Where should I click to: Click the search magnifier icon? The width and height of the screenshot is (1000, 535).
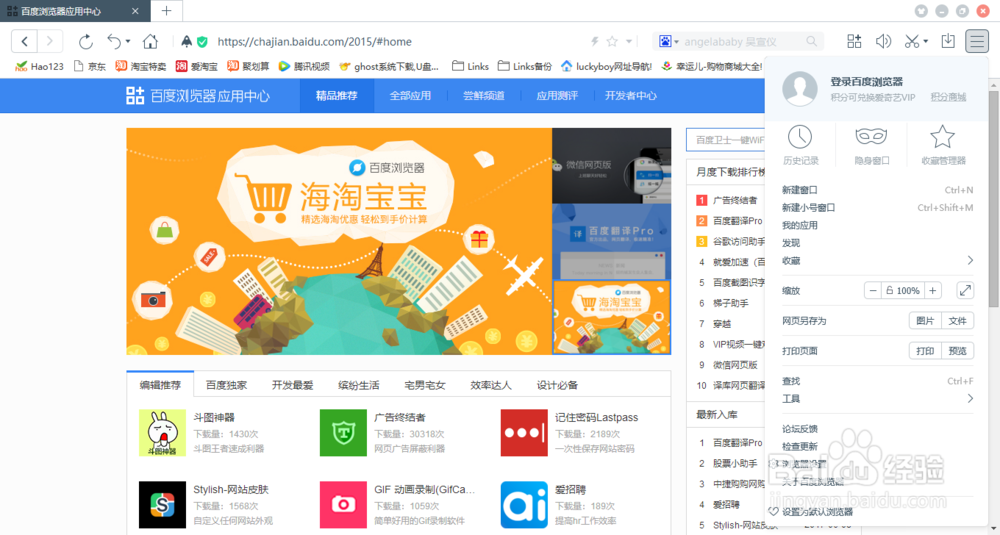811,41
